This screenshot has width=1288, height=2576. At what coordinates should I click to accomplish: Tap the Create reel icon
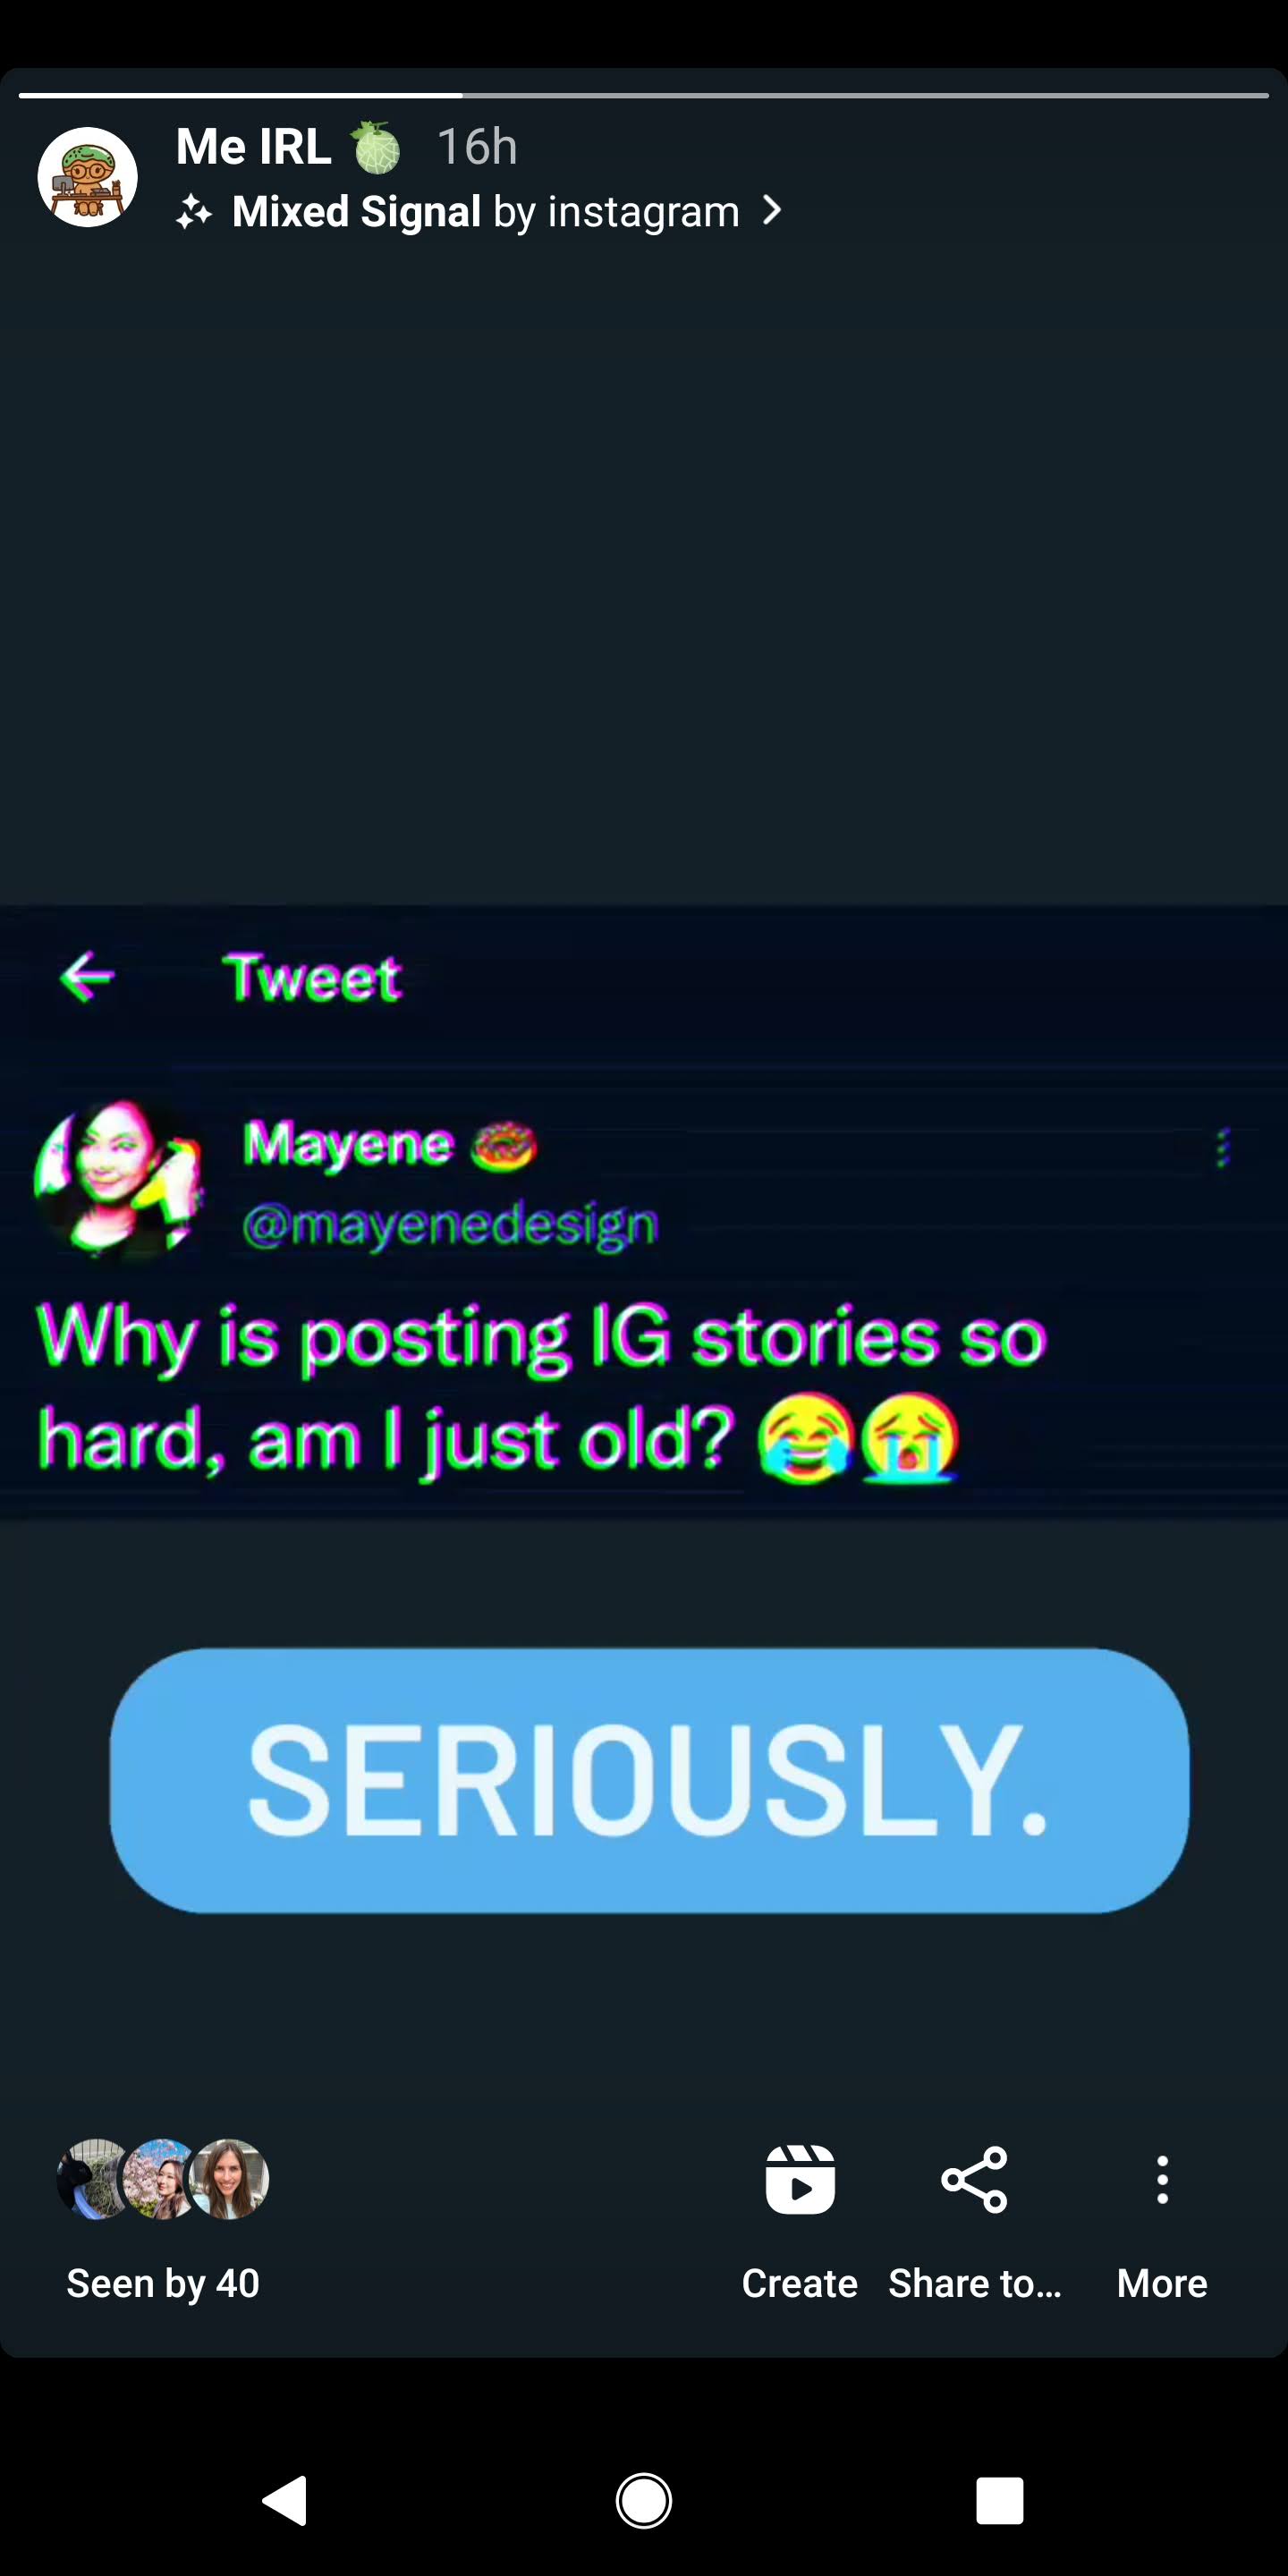799,2180
